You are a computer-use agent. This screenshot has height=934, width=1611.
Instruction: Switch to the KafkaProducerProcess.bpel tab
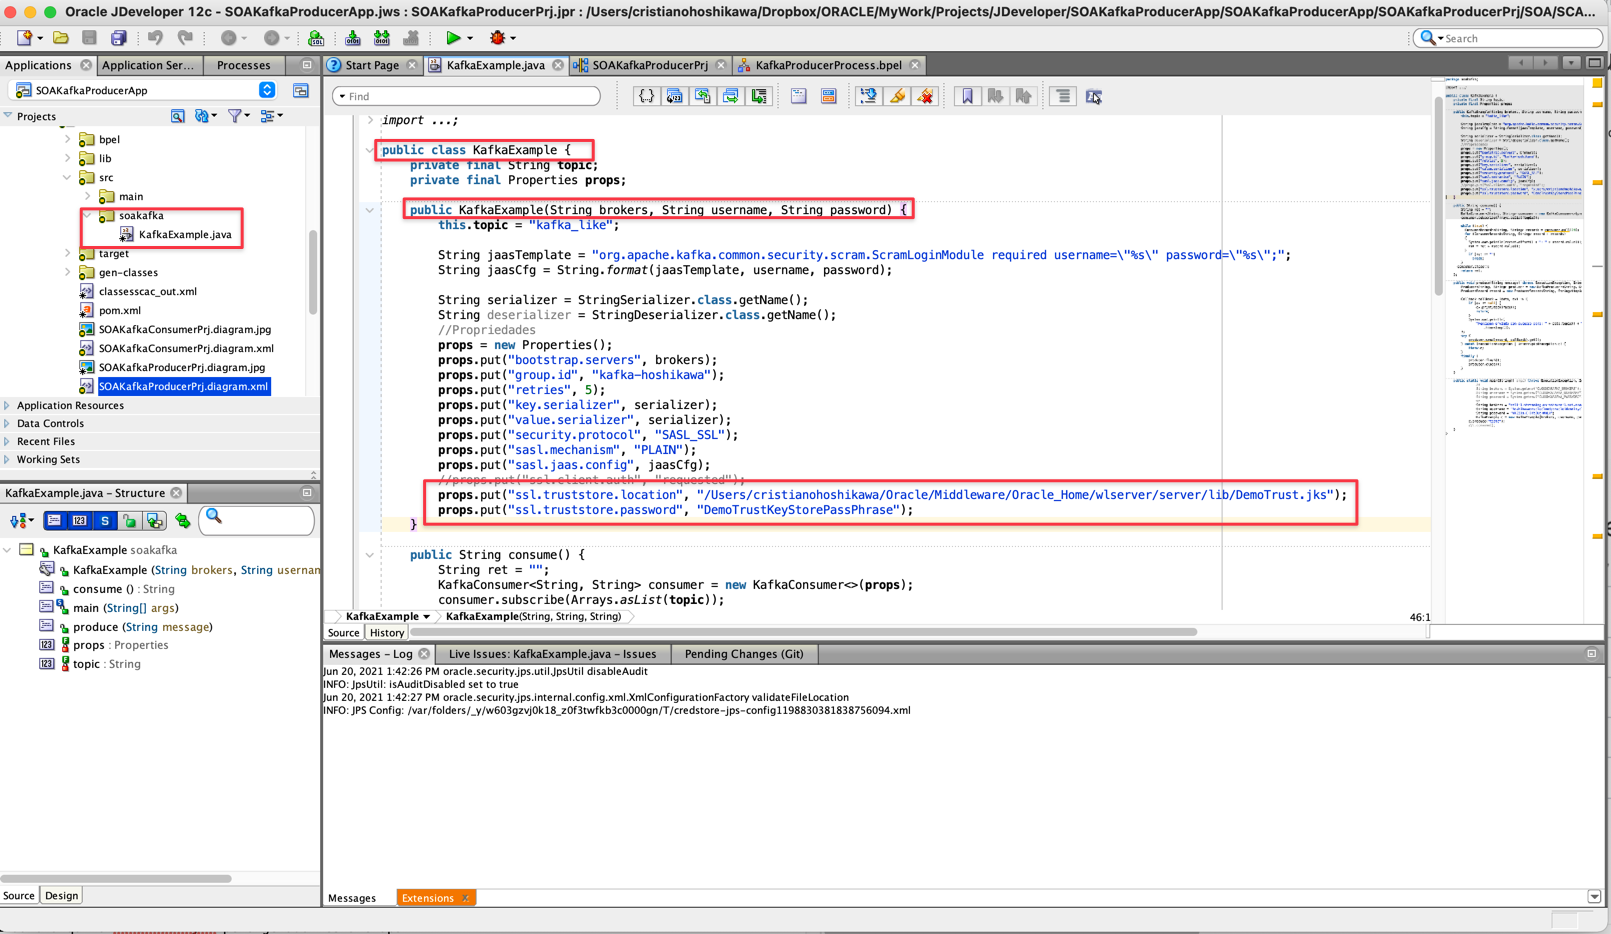[x=828, y=65]
